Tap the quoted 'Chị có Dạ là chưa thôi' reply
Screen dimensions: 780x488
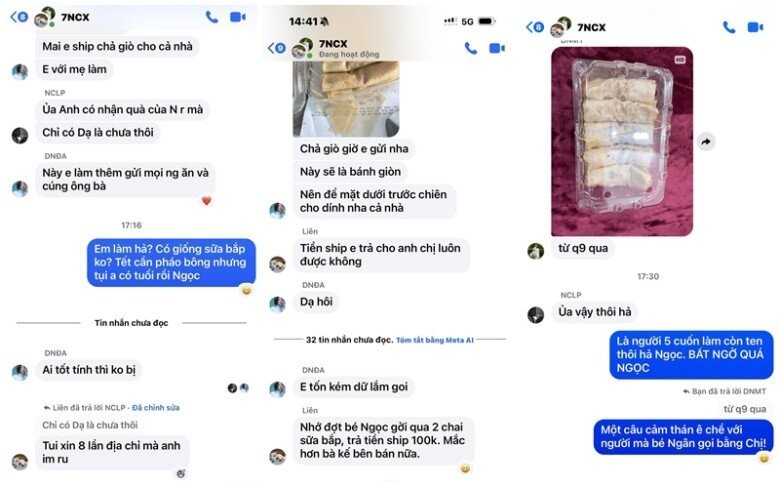click(90, 425)
